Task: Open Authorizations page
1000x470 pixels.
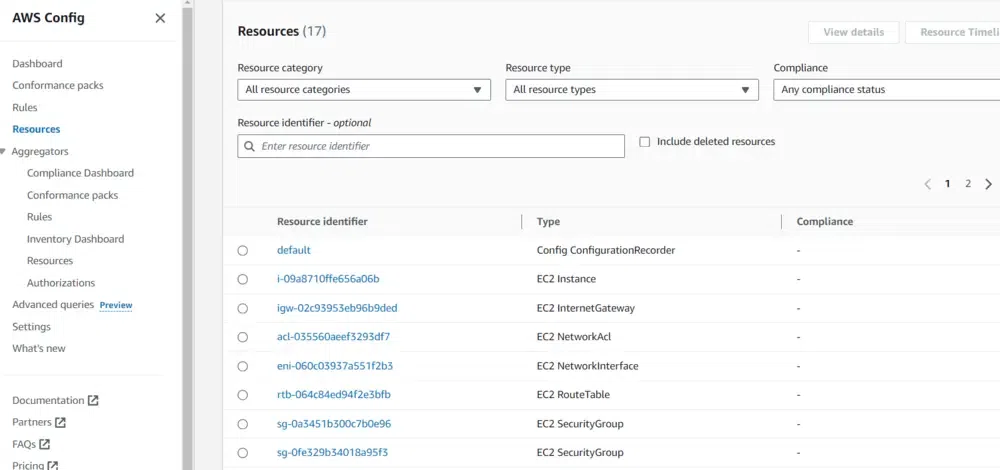Action: (x=61, y=283)
